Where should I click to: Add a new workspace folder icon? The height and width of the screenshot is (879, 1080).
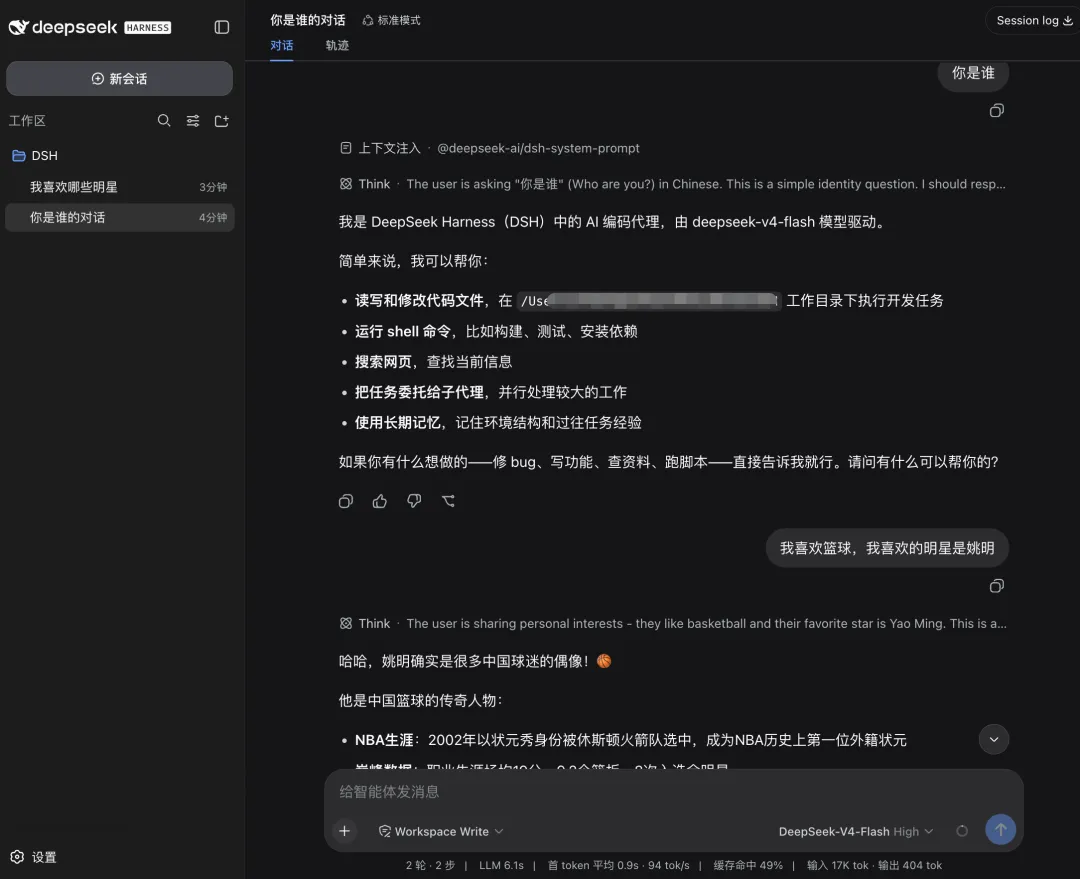pos(221,121)
